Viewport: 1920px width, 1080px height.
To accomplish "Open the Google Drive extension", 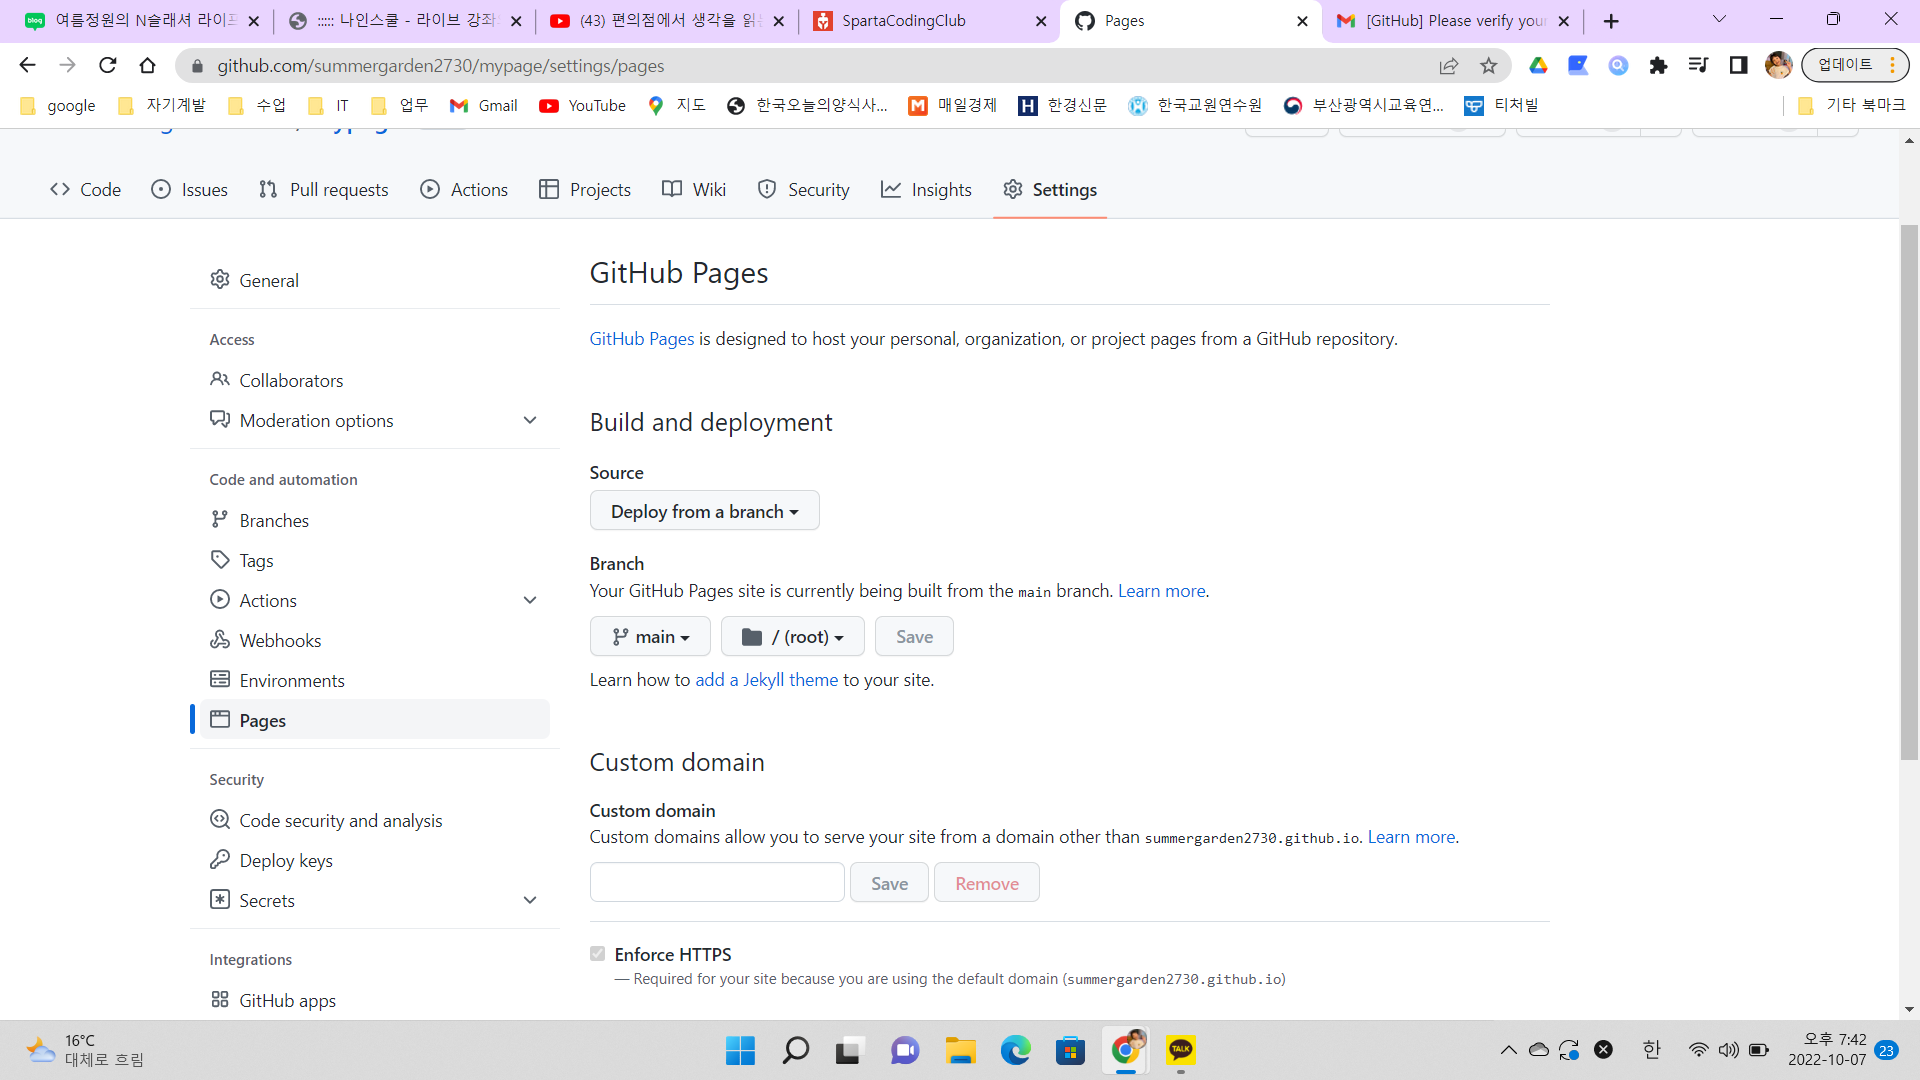I will pyautogui.click(x=1539, y=65).
